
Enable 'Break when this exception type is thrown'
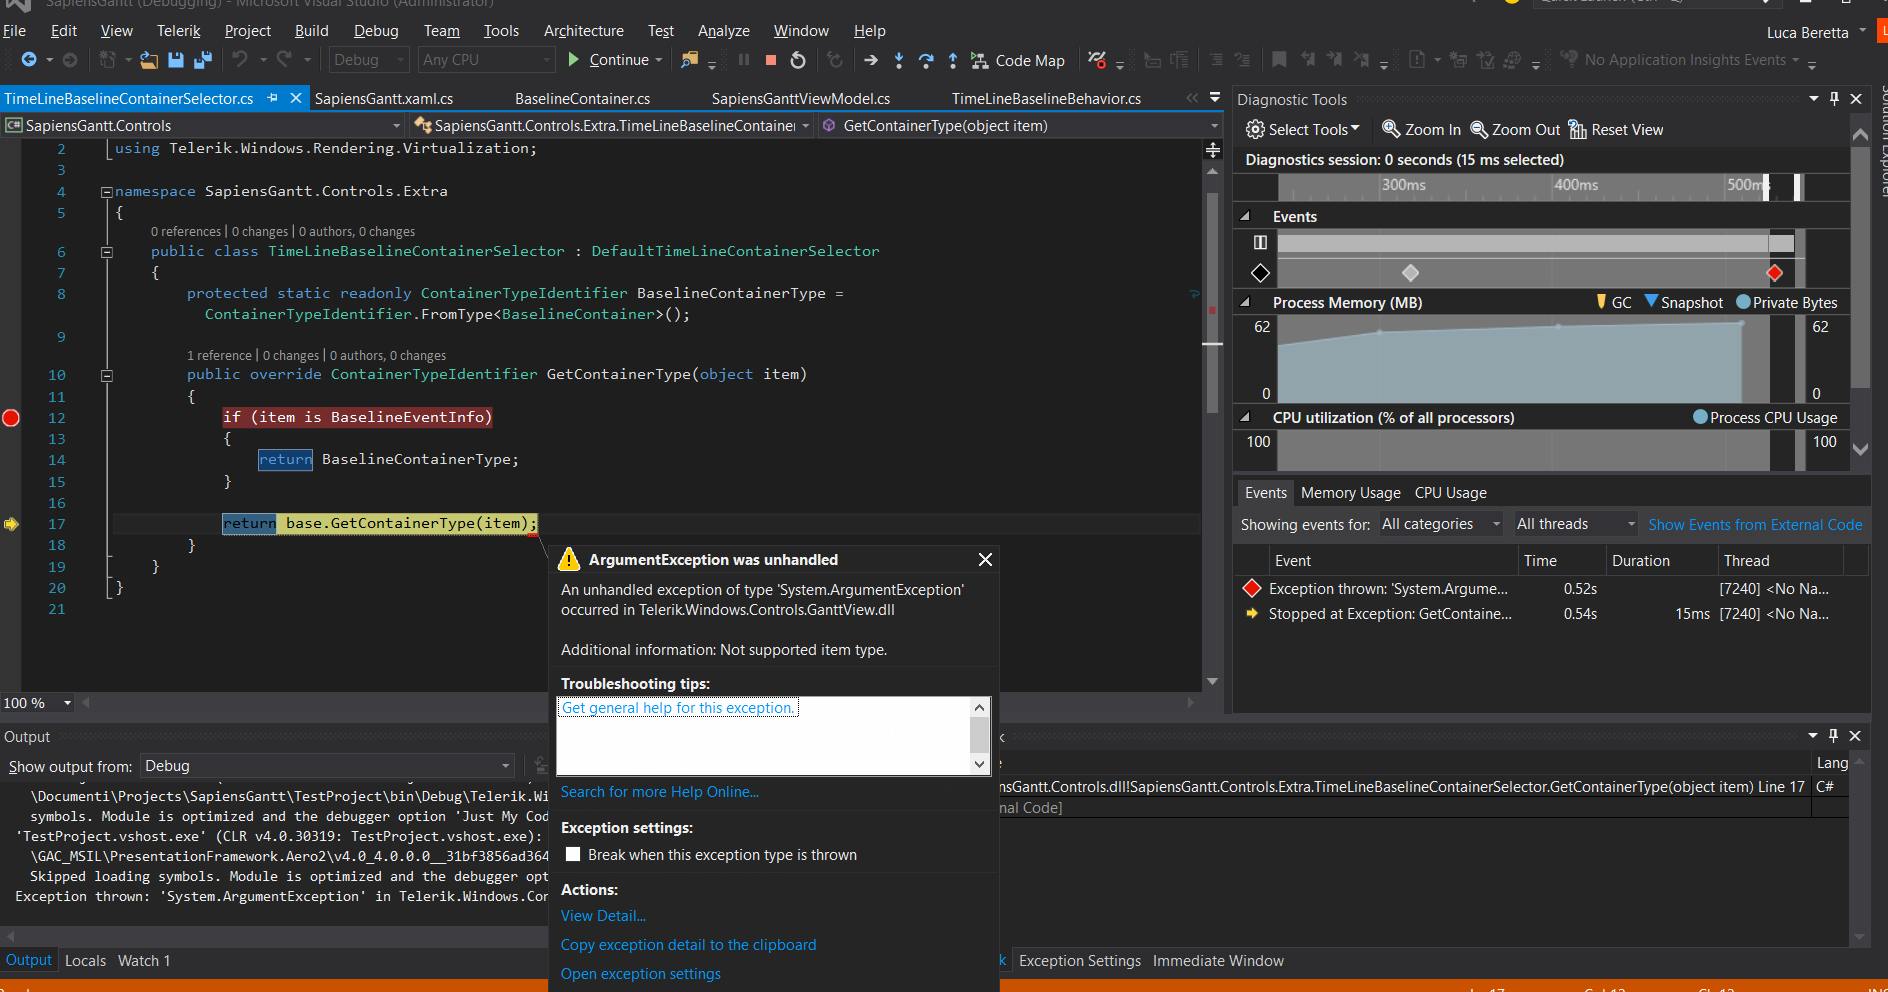point(573,855)
